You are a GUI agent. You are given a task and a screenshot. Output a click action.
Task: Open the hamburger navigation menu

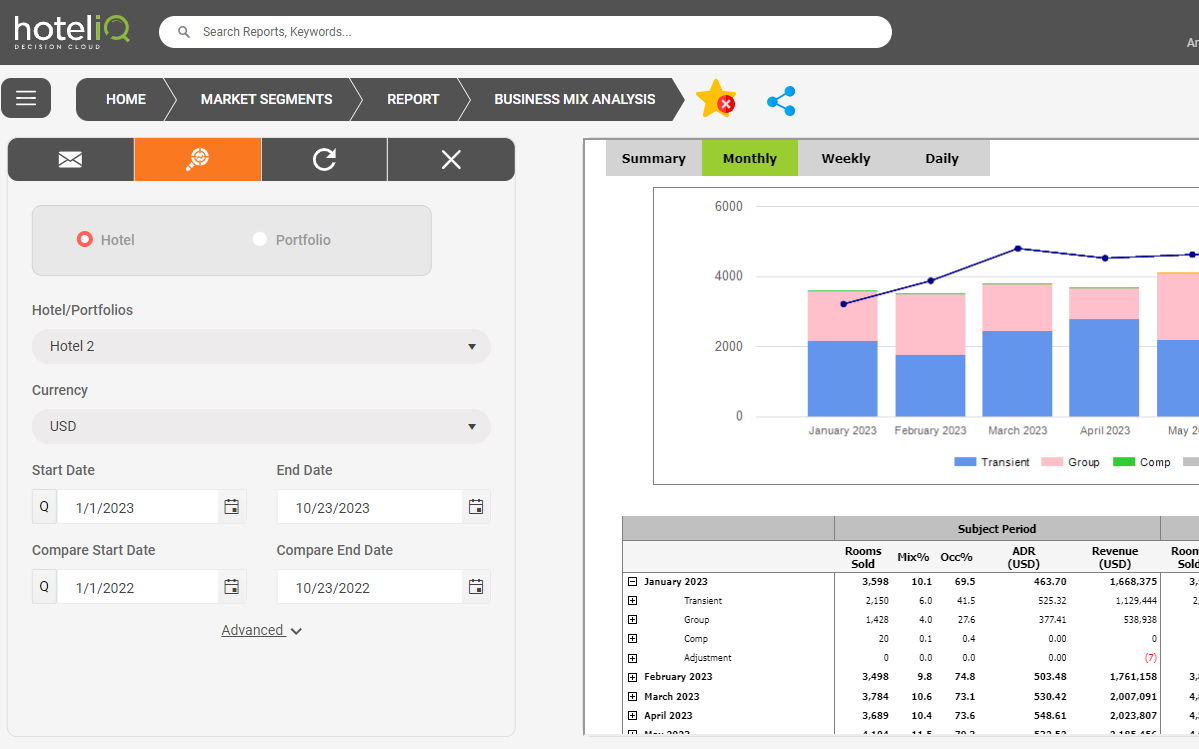pyautogui.click(x=26, y=98)
